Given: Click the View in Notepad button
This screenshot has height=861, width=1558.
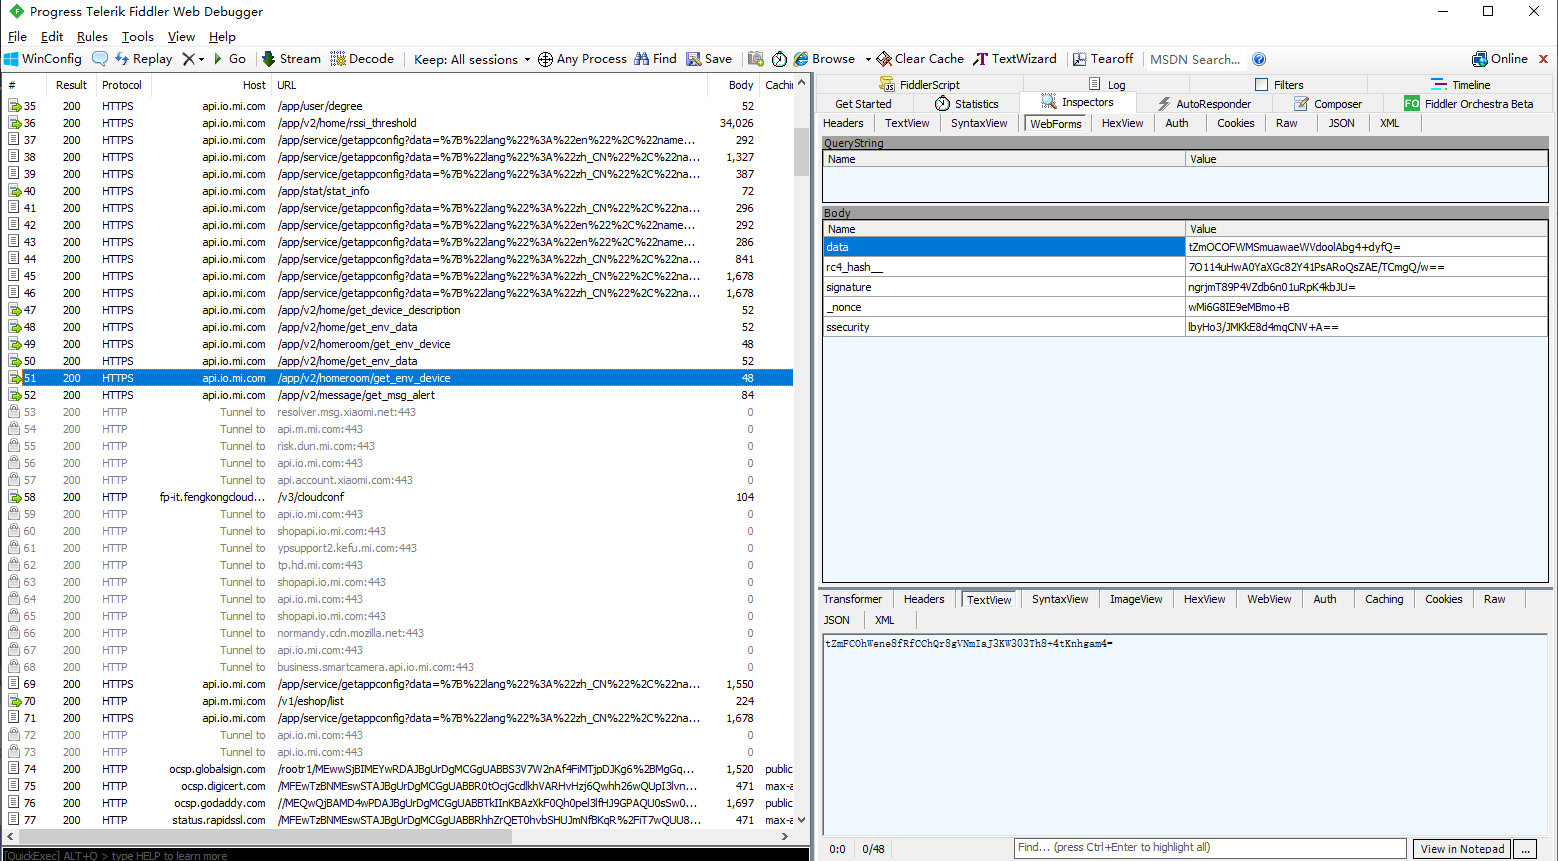Looking at the screenshot, I should tap(1462, 849).
